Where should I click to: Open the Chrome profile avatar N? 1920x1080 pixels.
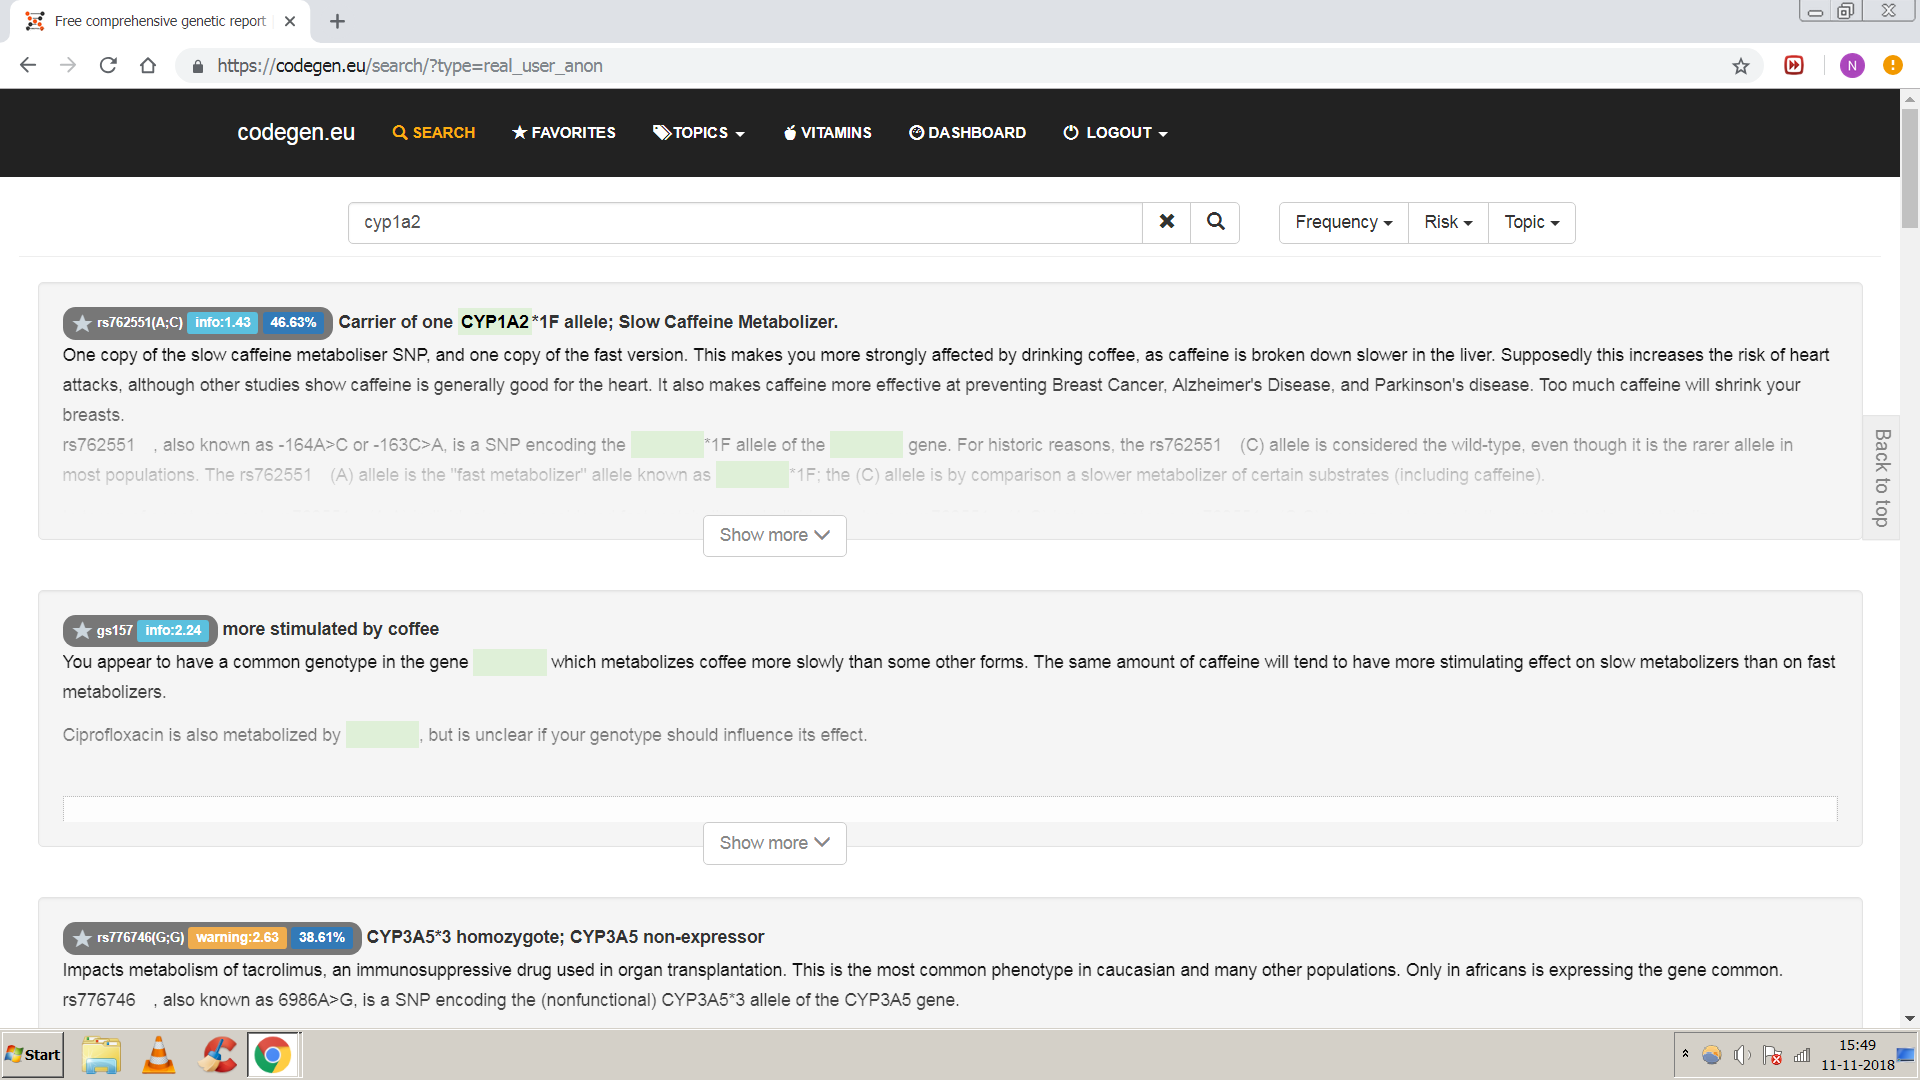[1852, 65]
